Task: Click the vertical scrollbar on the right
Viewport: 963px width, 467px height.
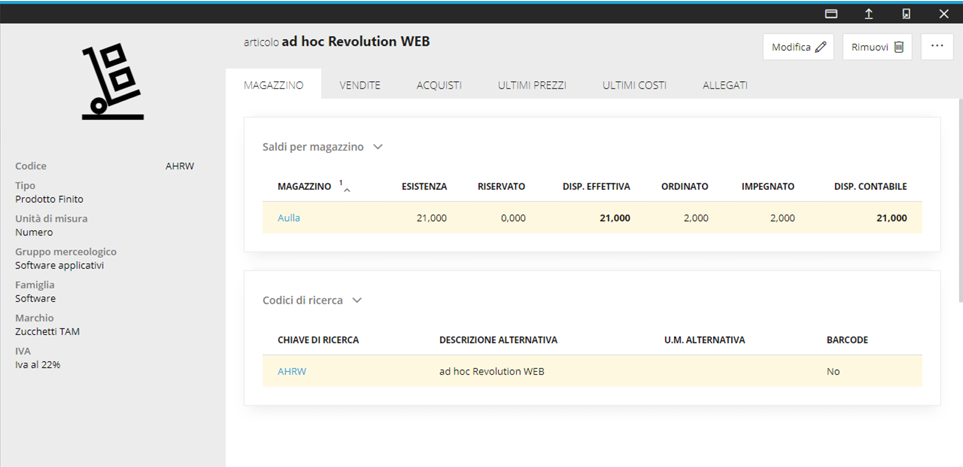Action: click(x=960, y=200)
